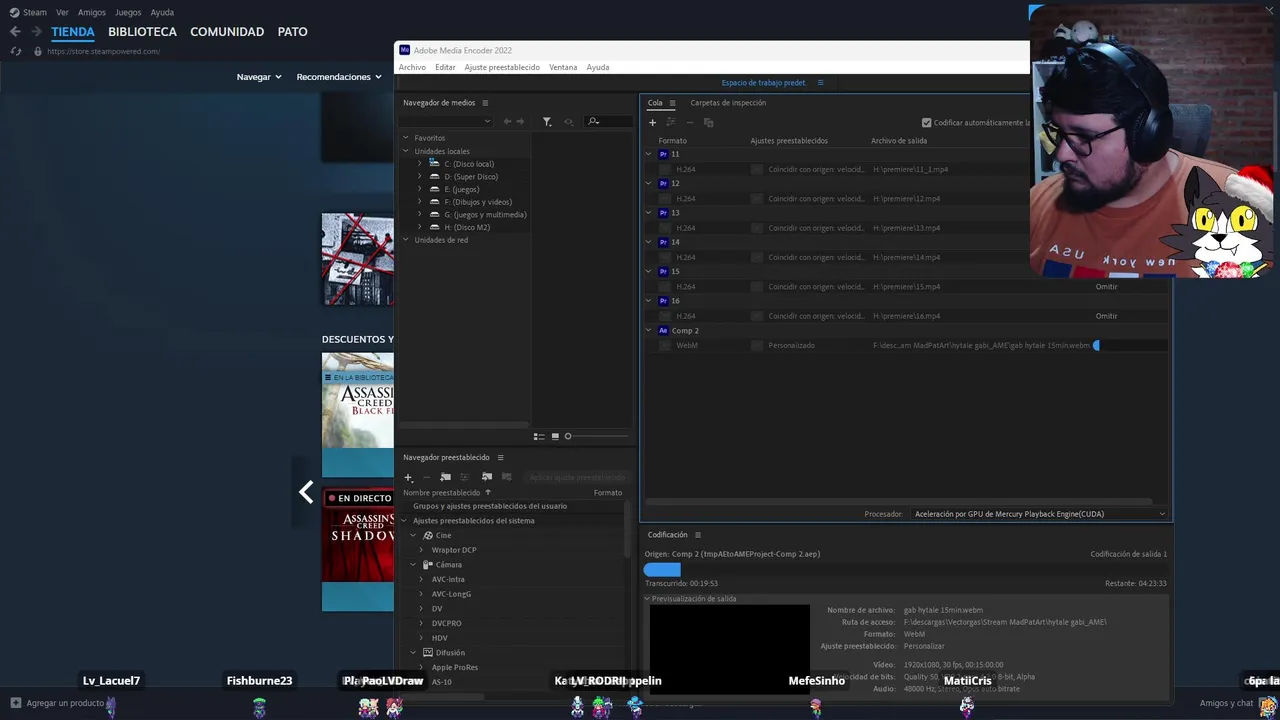Click the Personalizado preset of Comp 2
Screen dimensions: 1280x720
pos(791,345)
